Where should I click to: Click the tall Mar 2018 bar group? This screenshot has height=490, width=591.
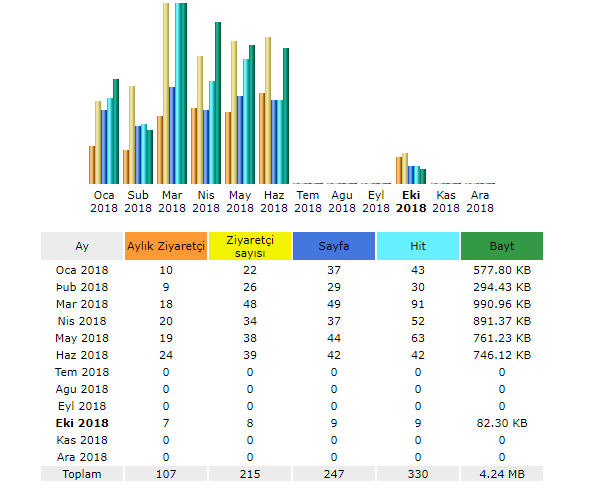(x=172, y=93)
